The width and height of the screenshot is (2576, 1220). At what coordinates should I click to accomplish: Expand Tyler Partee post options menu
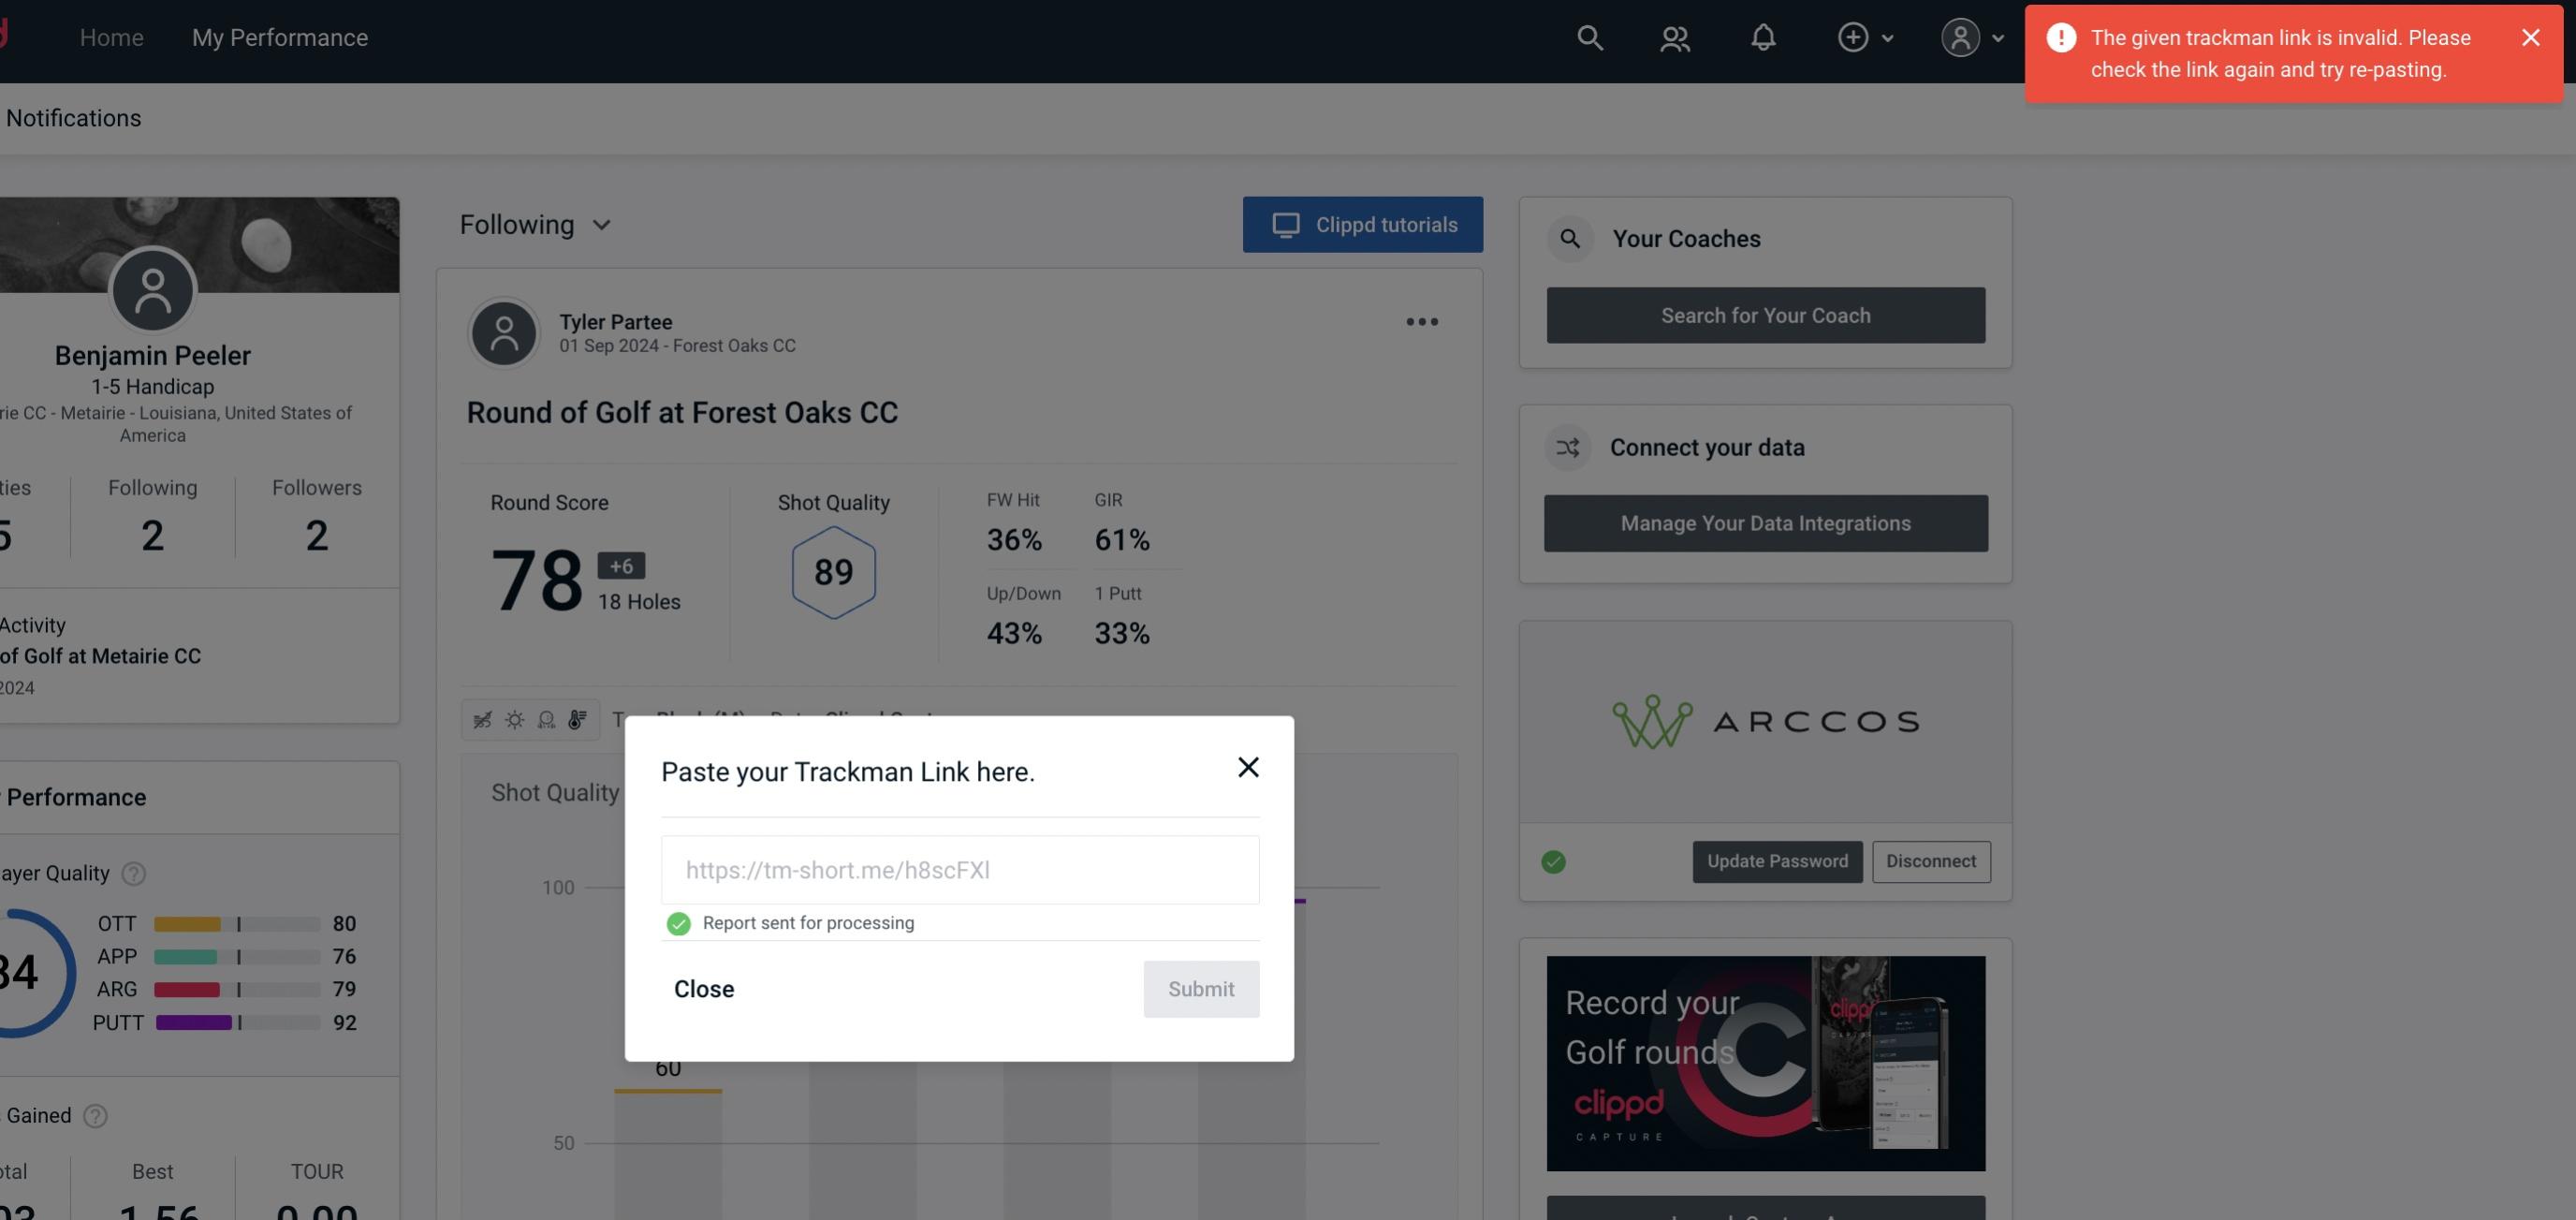pyautogui.click(x=1423, y=322)
